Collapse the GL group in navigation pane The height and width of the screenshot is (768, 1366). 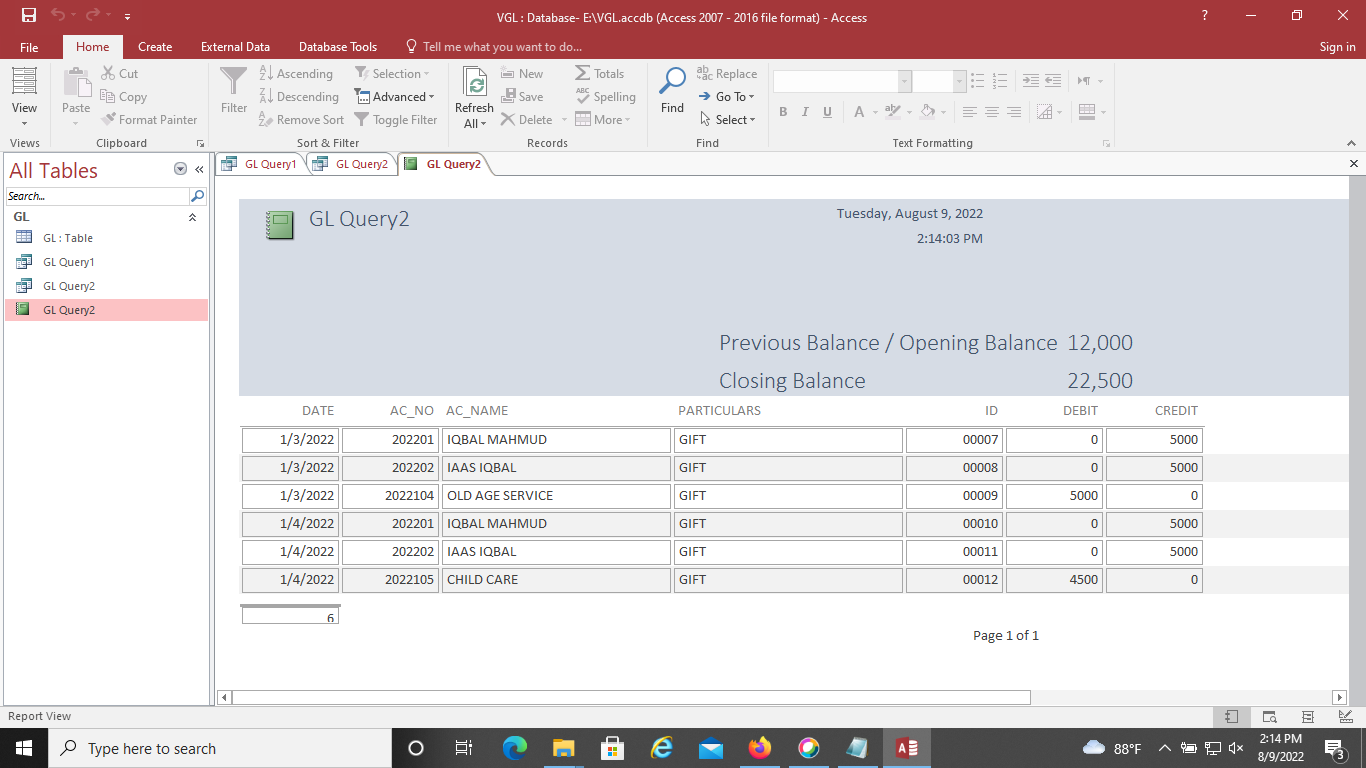click(x=193, y=217)
